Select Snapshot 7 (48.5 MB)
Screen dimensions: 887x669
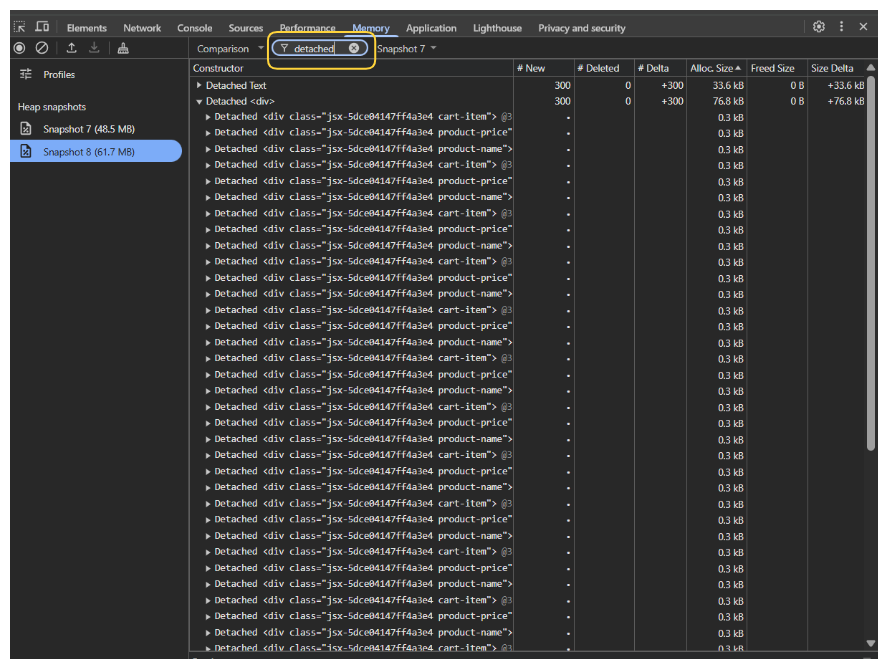[89, 129]
